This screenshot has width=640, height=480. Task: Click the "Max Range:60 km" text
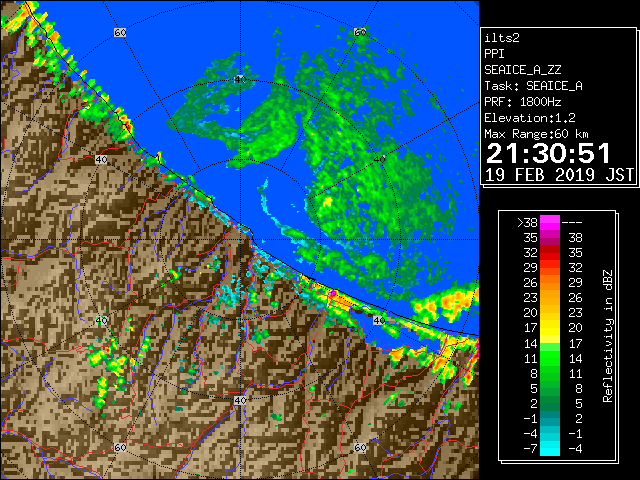pos(536,134)
